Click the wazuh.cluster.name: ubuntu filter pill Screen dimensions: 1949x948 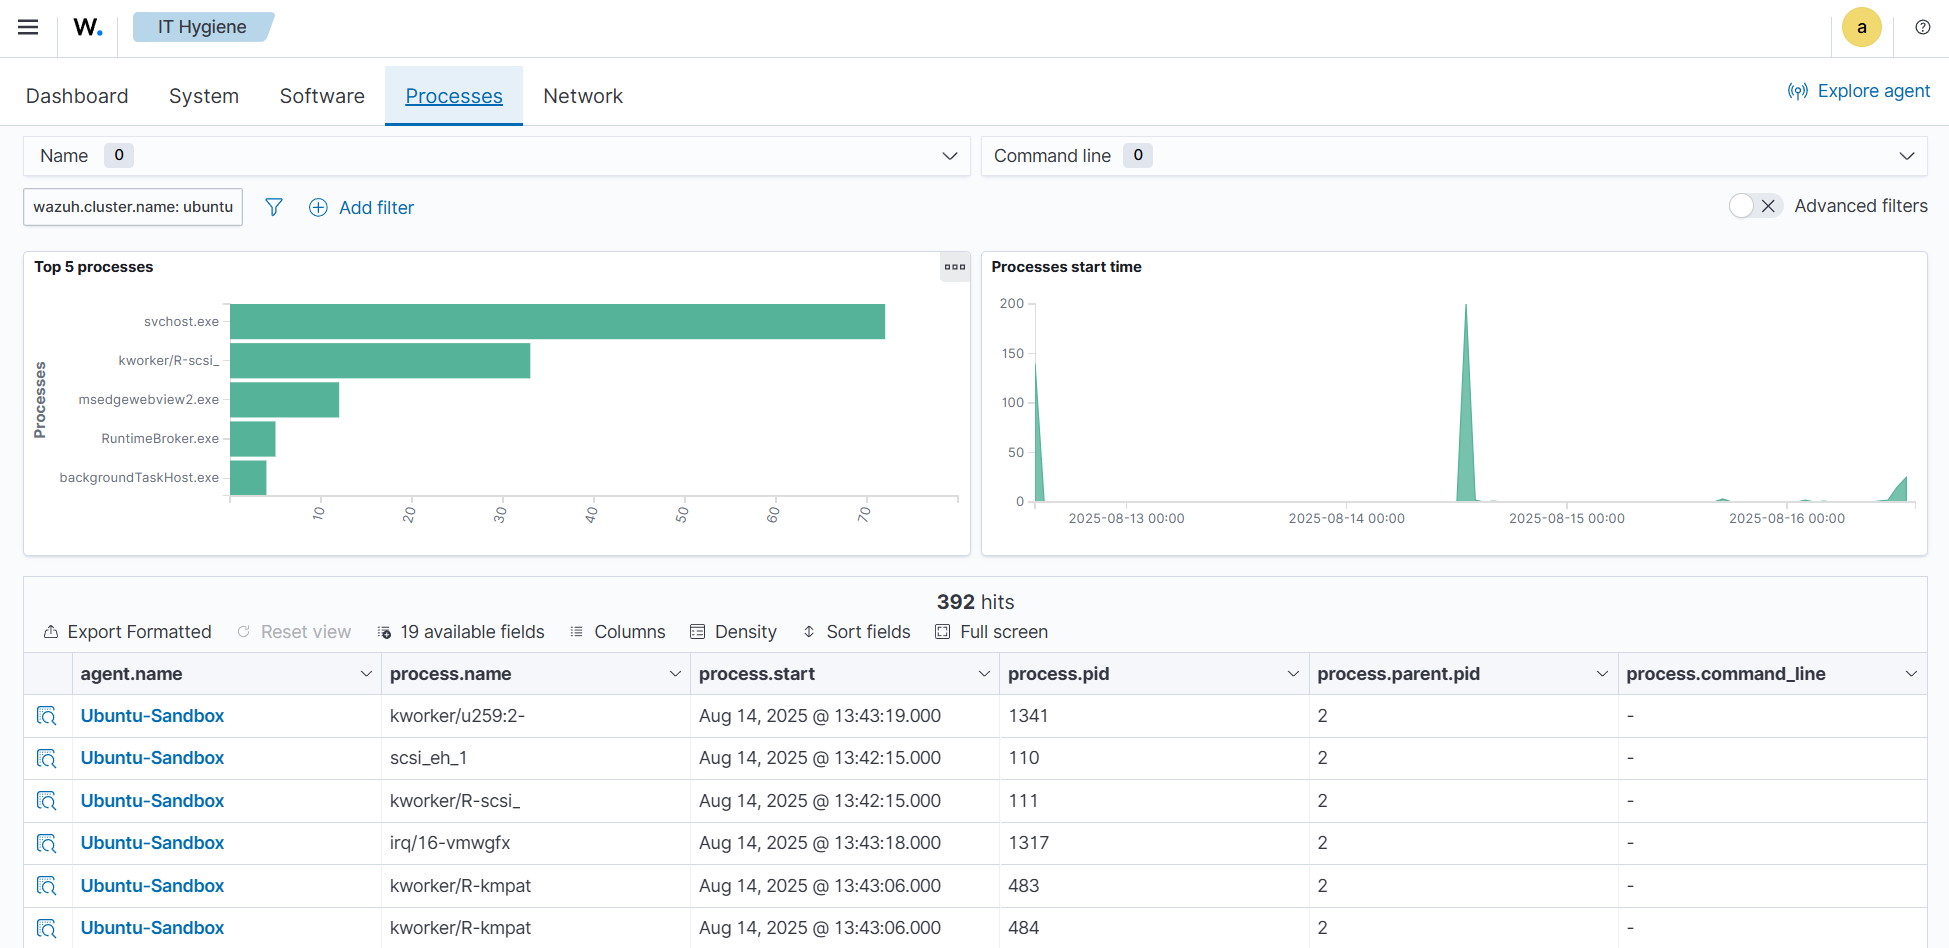click(x=132, y=207)
